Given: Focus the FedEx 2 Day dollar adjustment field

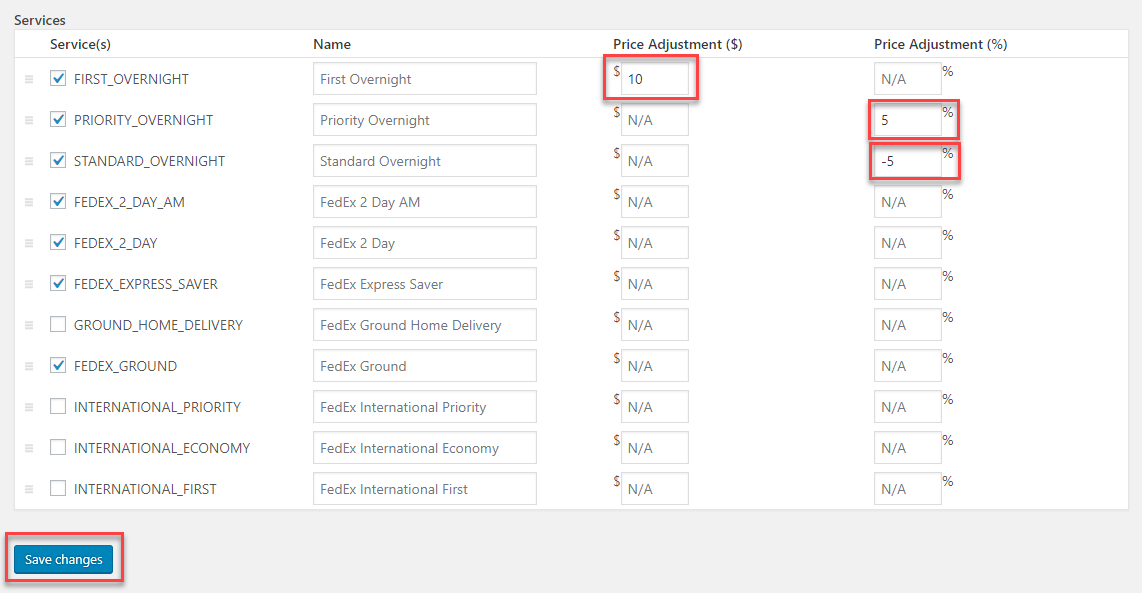Looking at the screenshot, I should tap(655, 243).
